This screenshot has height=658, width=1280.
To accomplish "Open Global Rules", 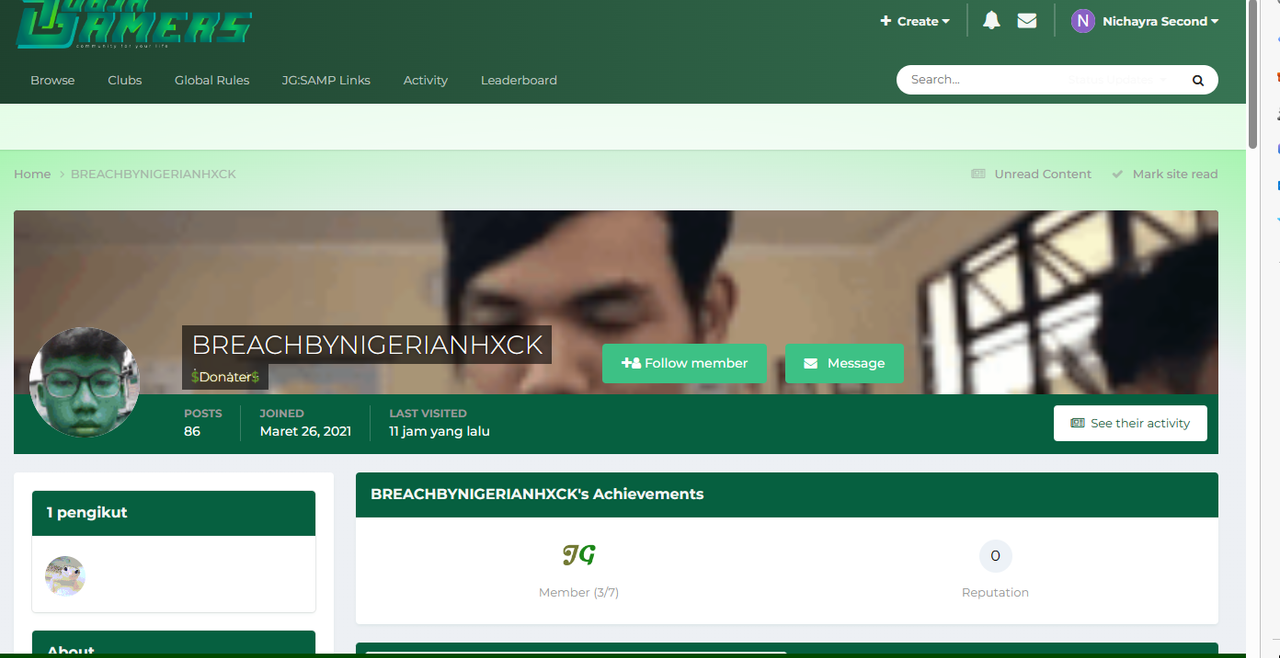I will coord(212,80).
